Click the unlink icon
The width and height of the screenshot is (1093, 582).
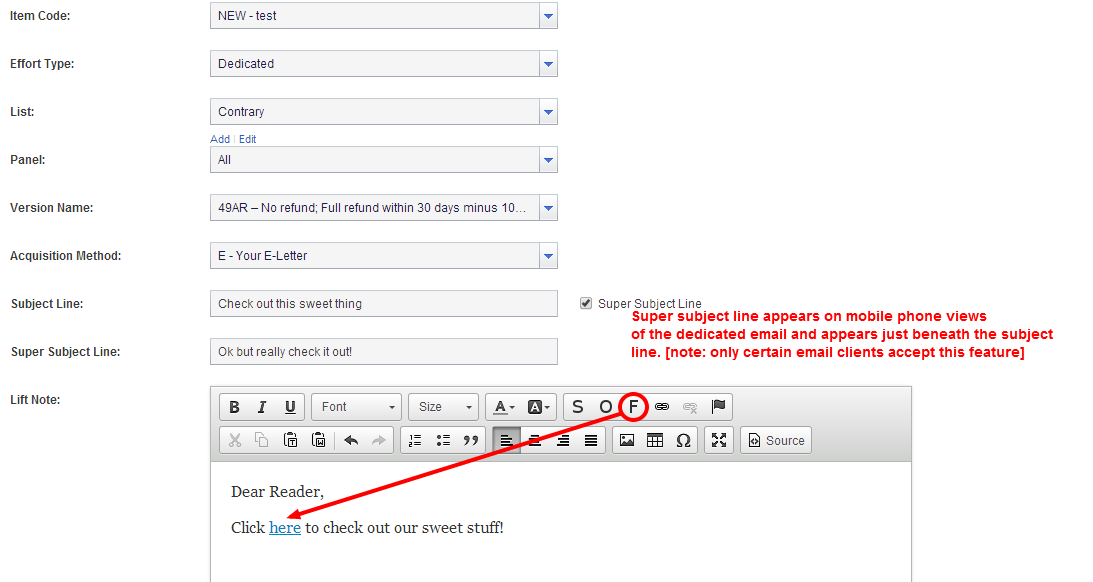[690, 407]
